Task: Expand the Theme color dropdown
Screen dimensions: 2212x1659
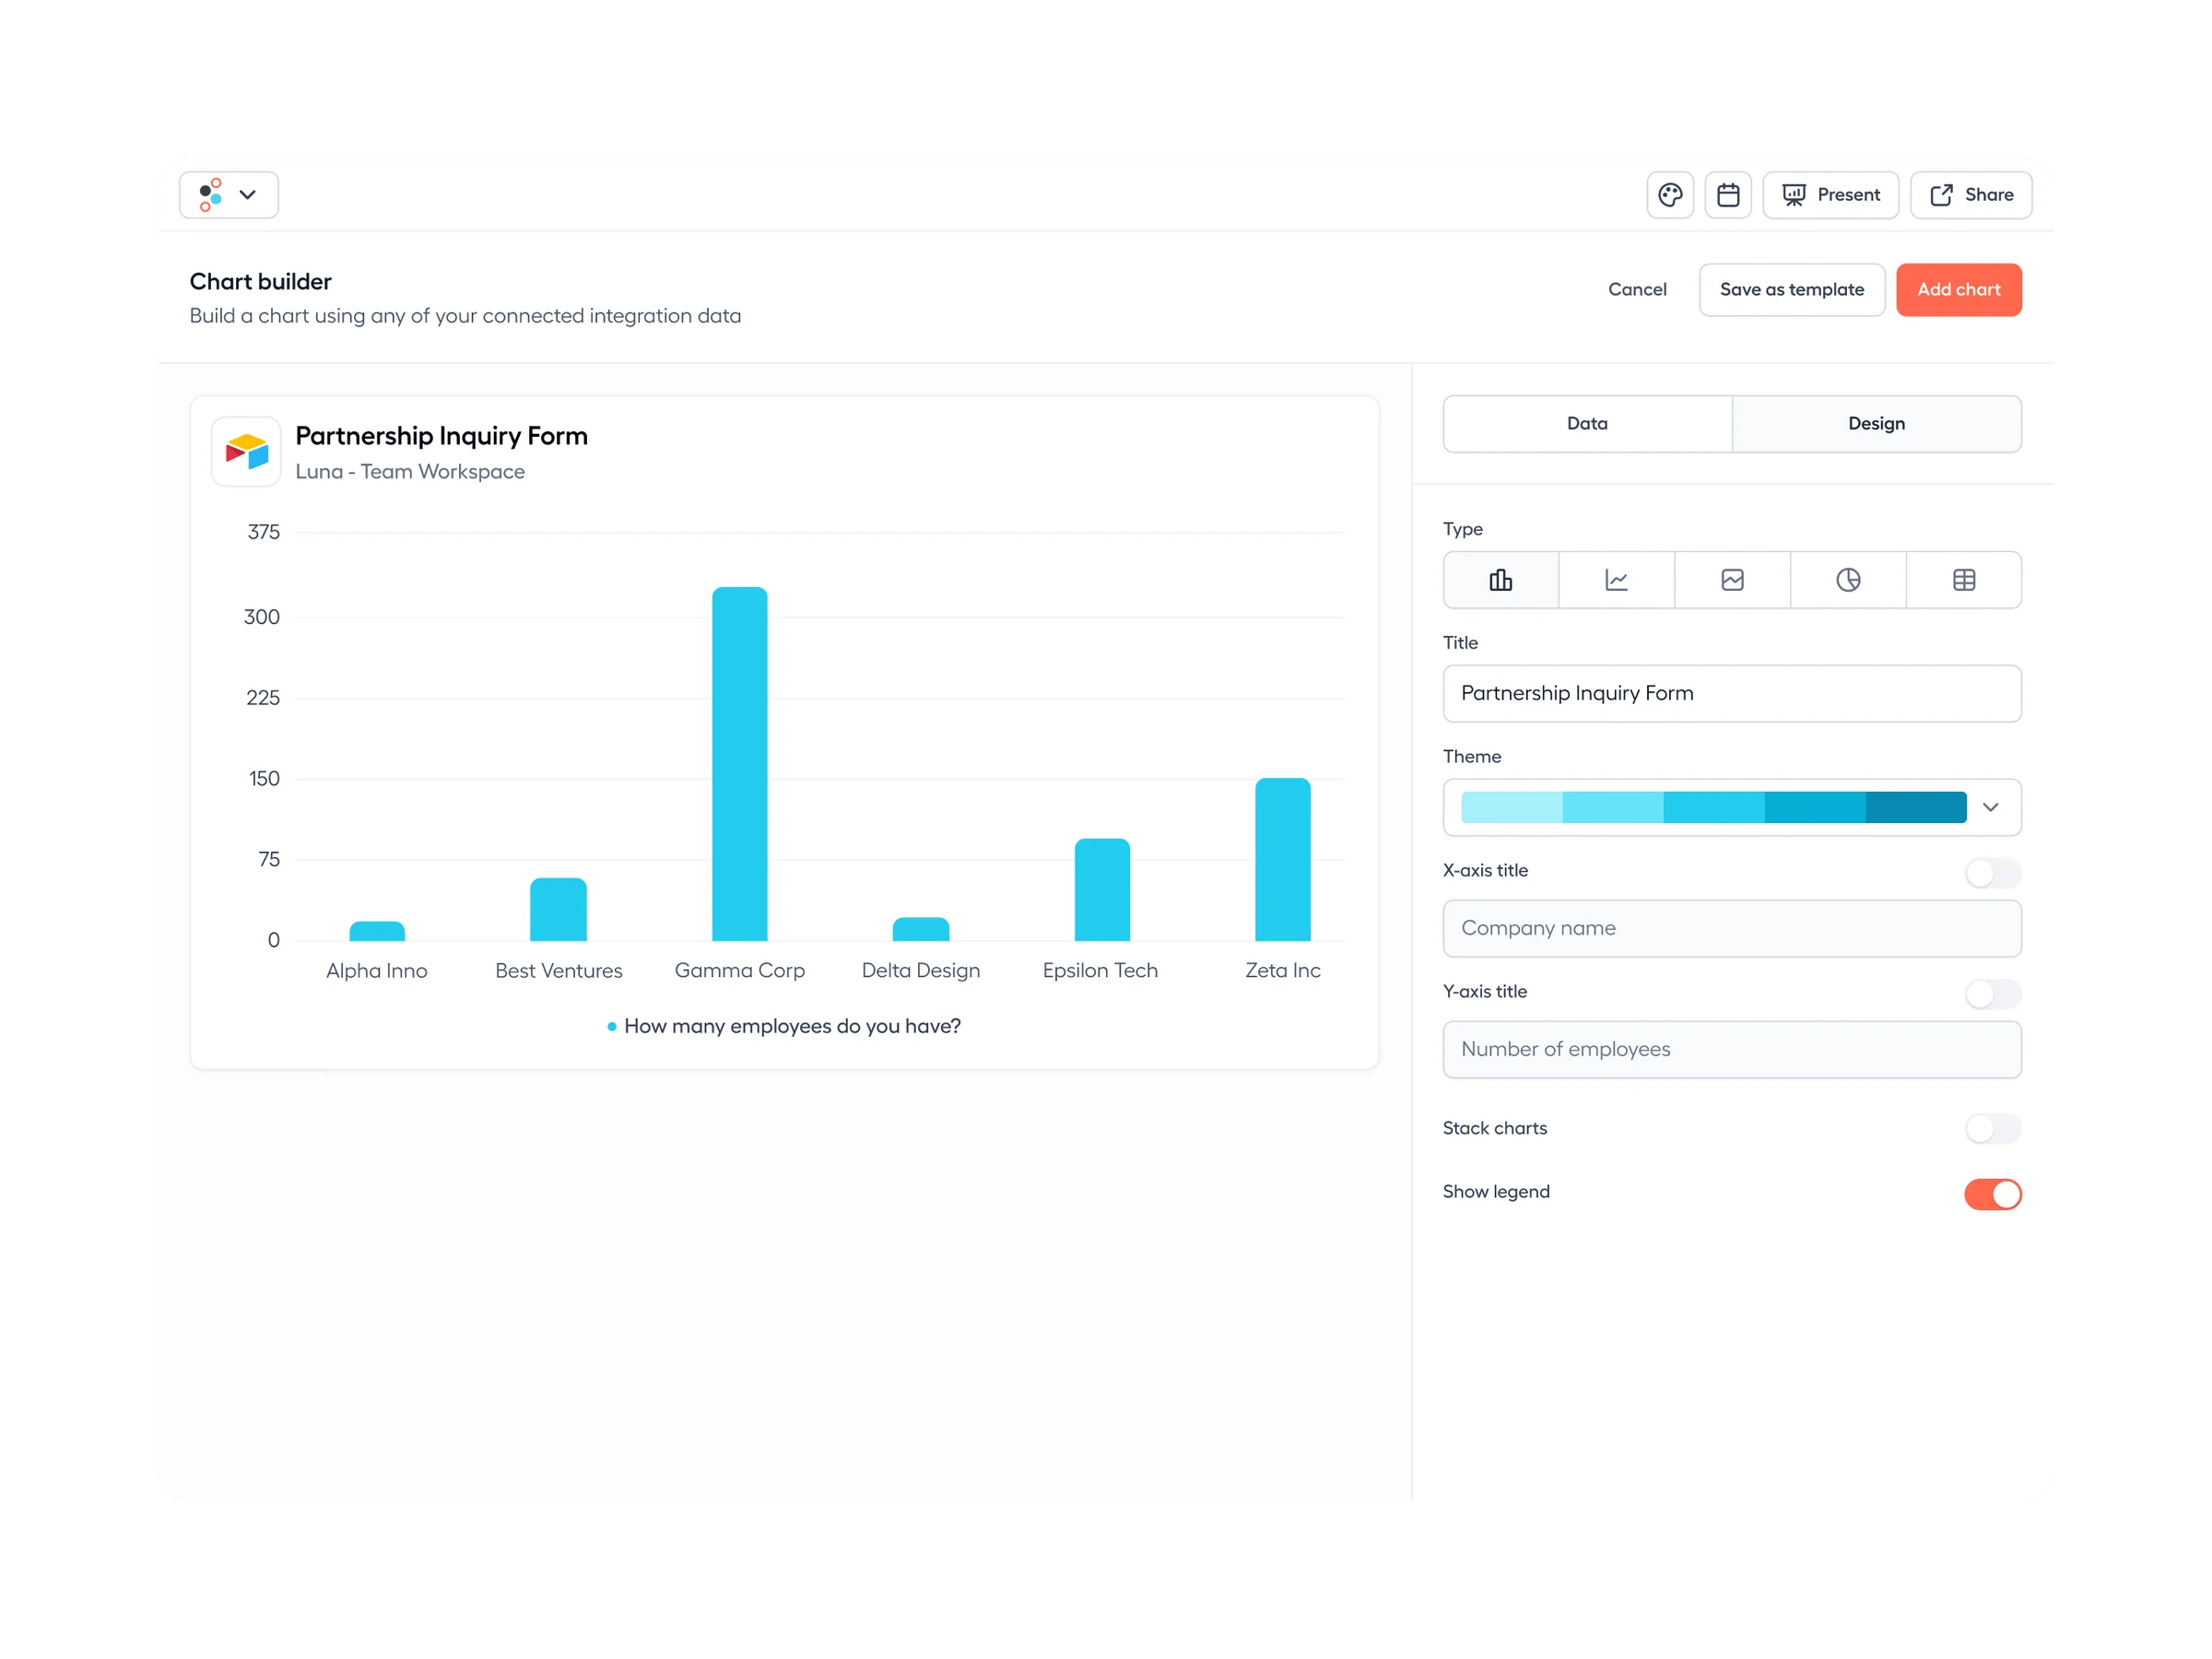Action: (x=1732, y=808)
